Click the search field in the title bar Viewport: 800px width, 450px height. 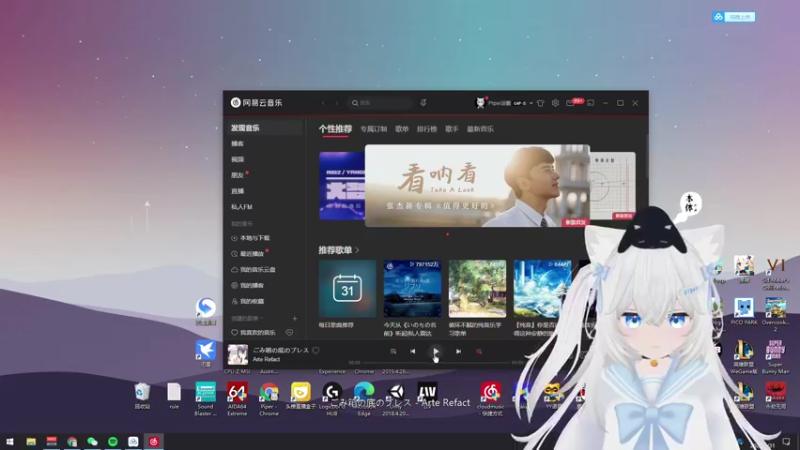tap(380, 103)
